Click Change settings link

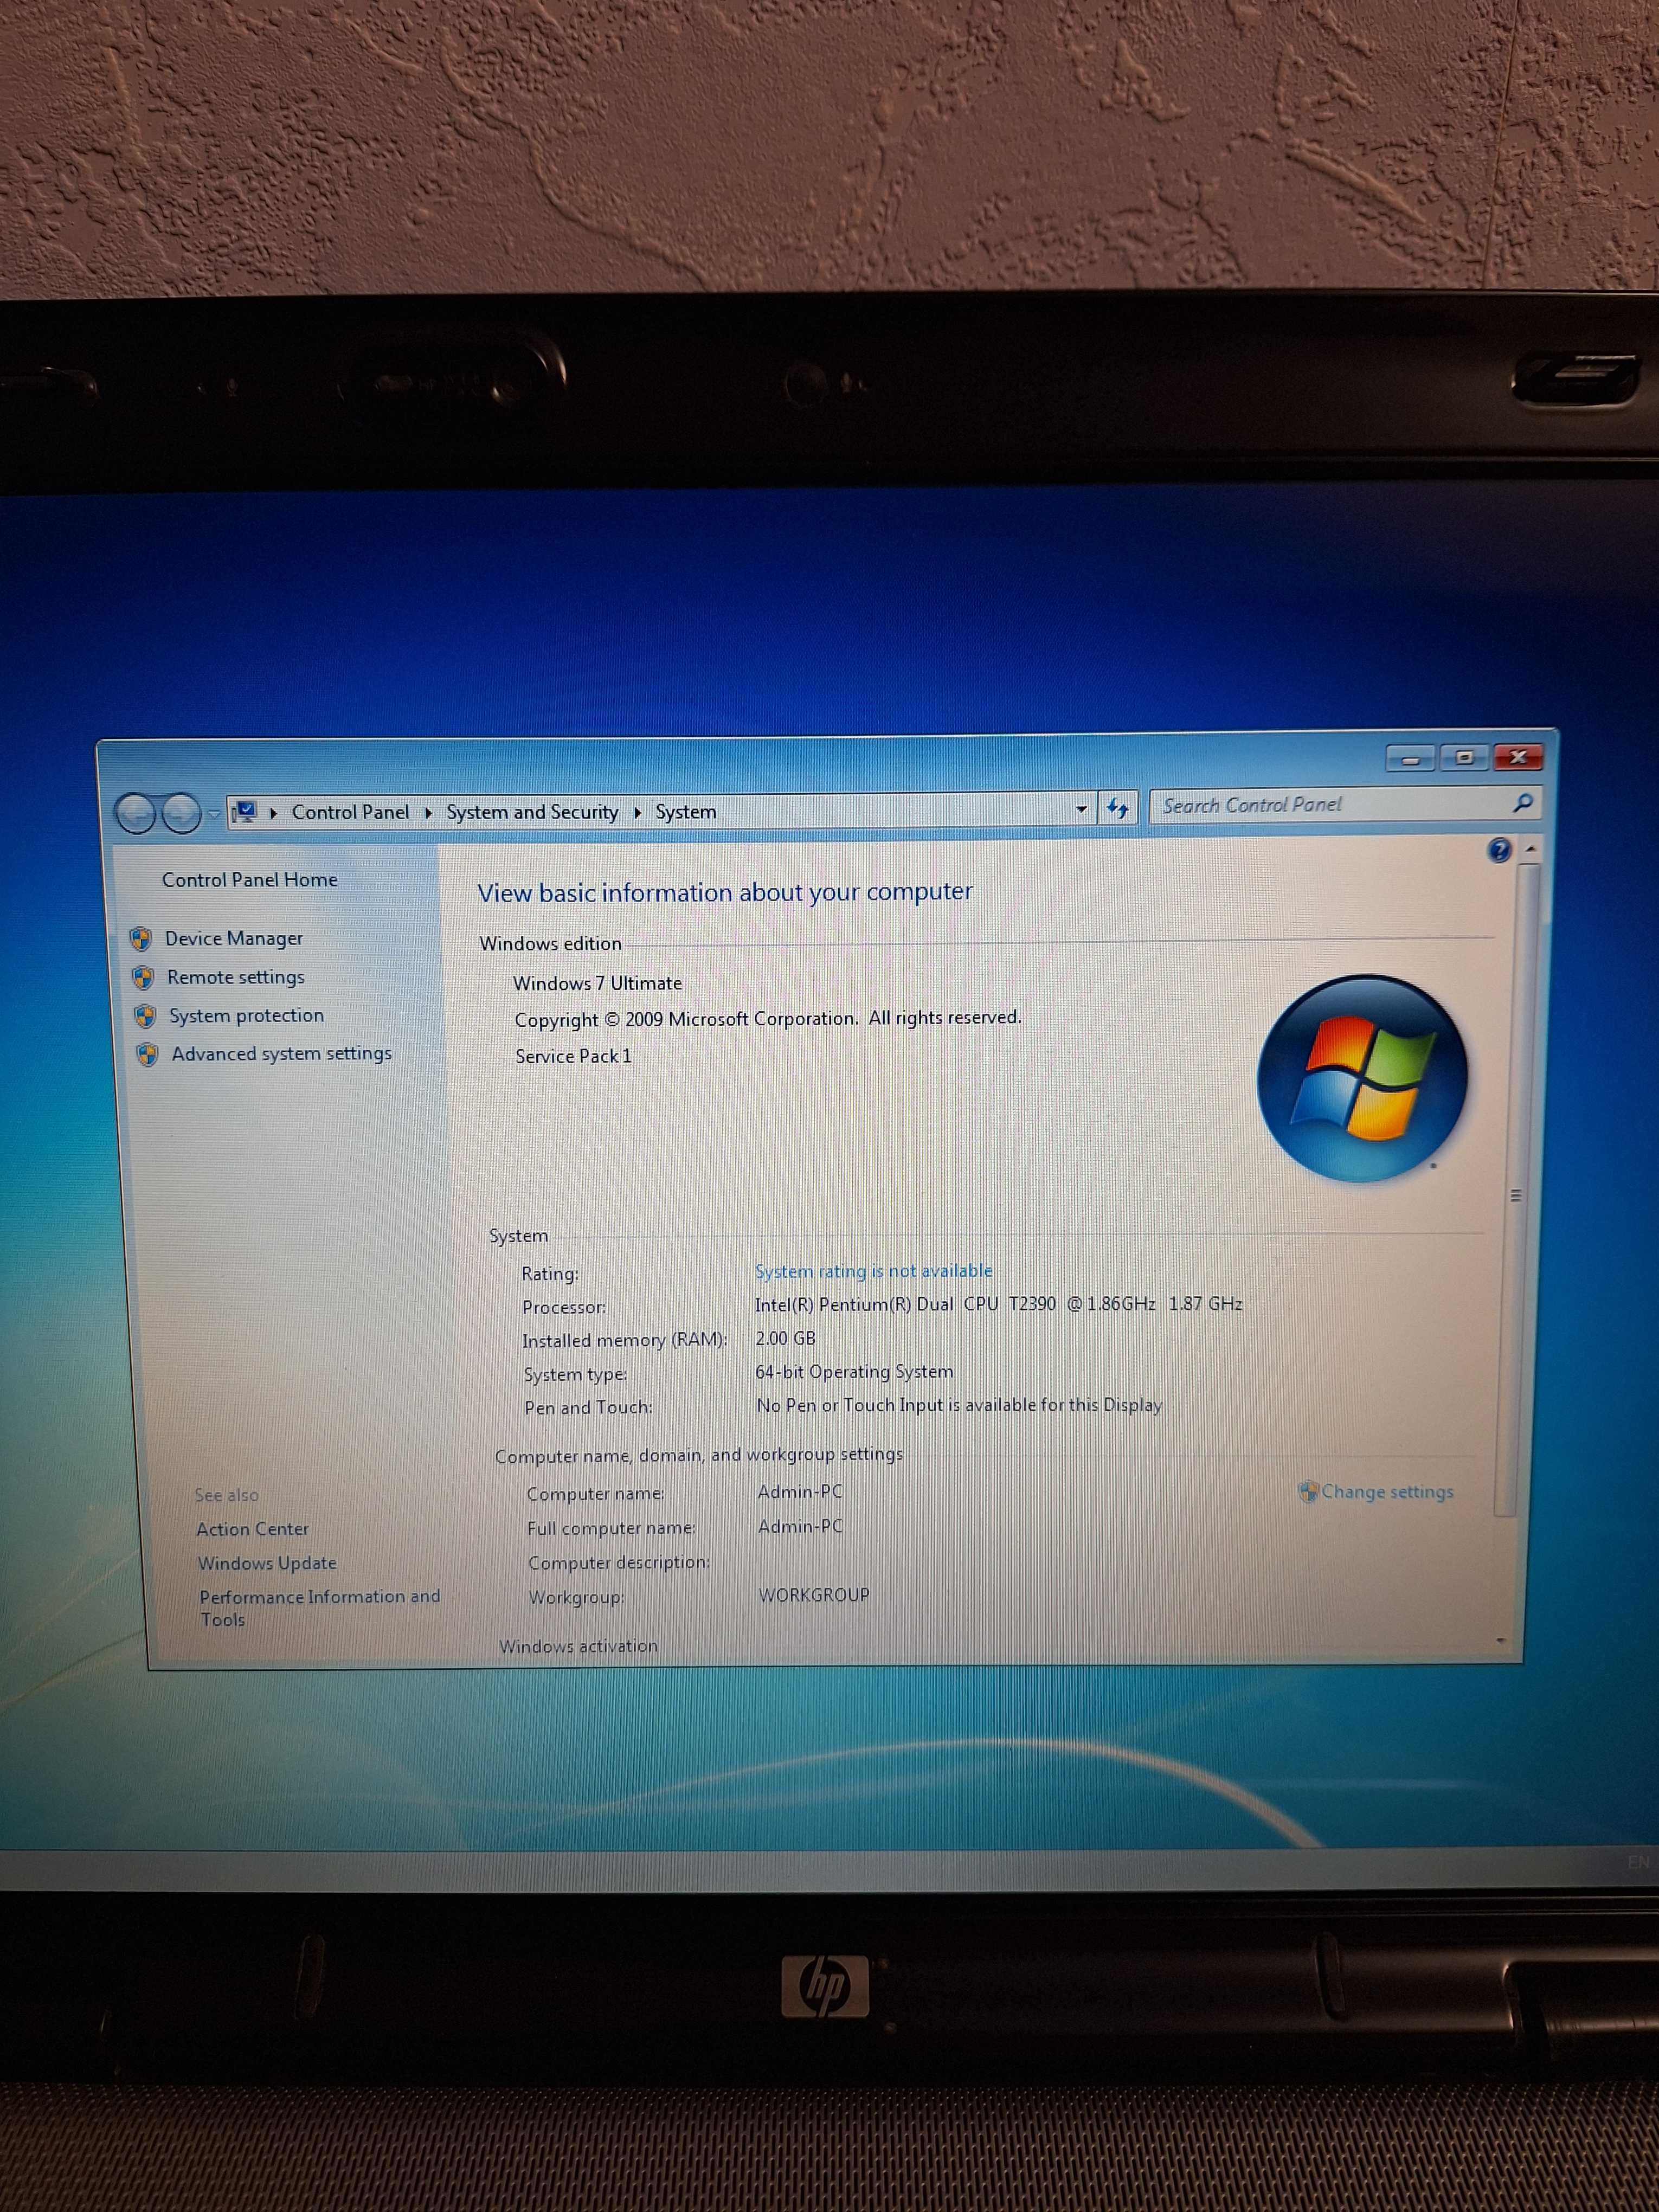[1387, 1492]
